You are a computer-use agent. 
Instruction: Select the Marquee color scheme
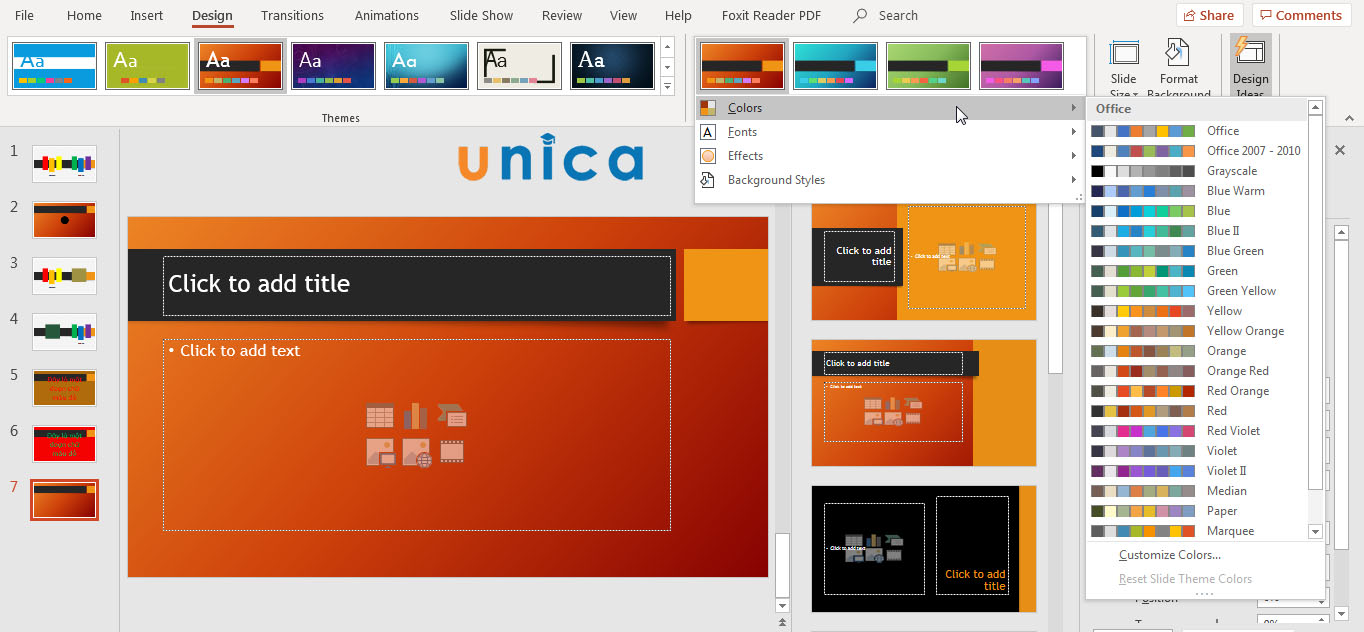pos(1197,531)
